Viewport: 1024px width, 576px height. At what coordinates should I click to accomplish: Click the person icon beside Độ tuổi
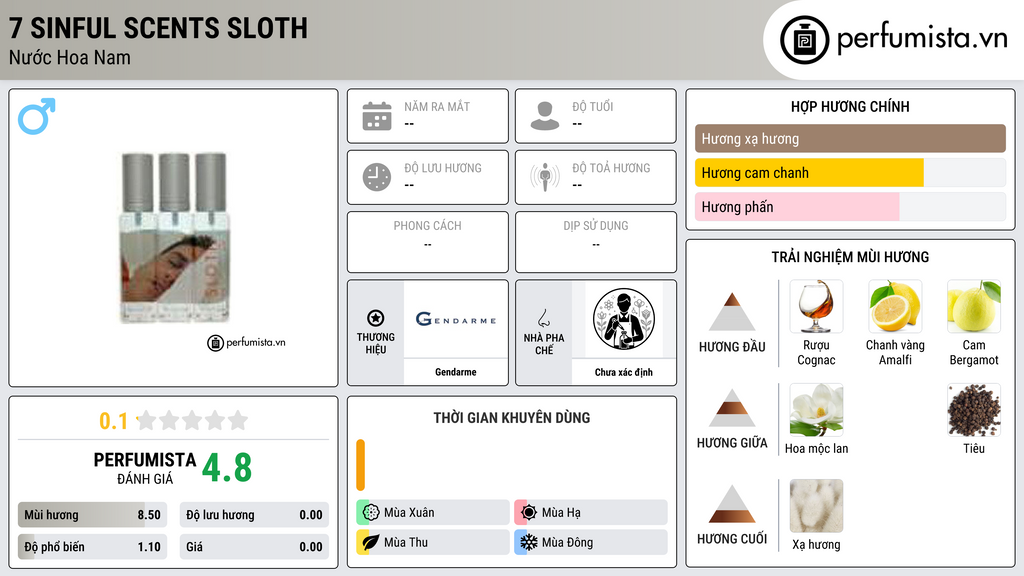coord(545,116)
